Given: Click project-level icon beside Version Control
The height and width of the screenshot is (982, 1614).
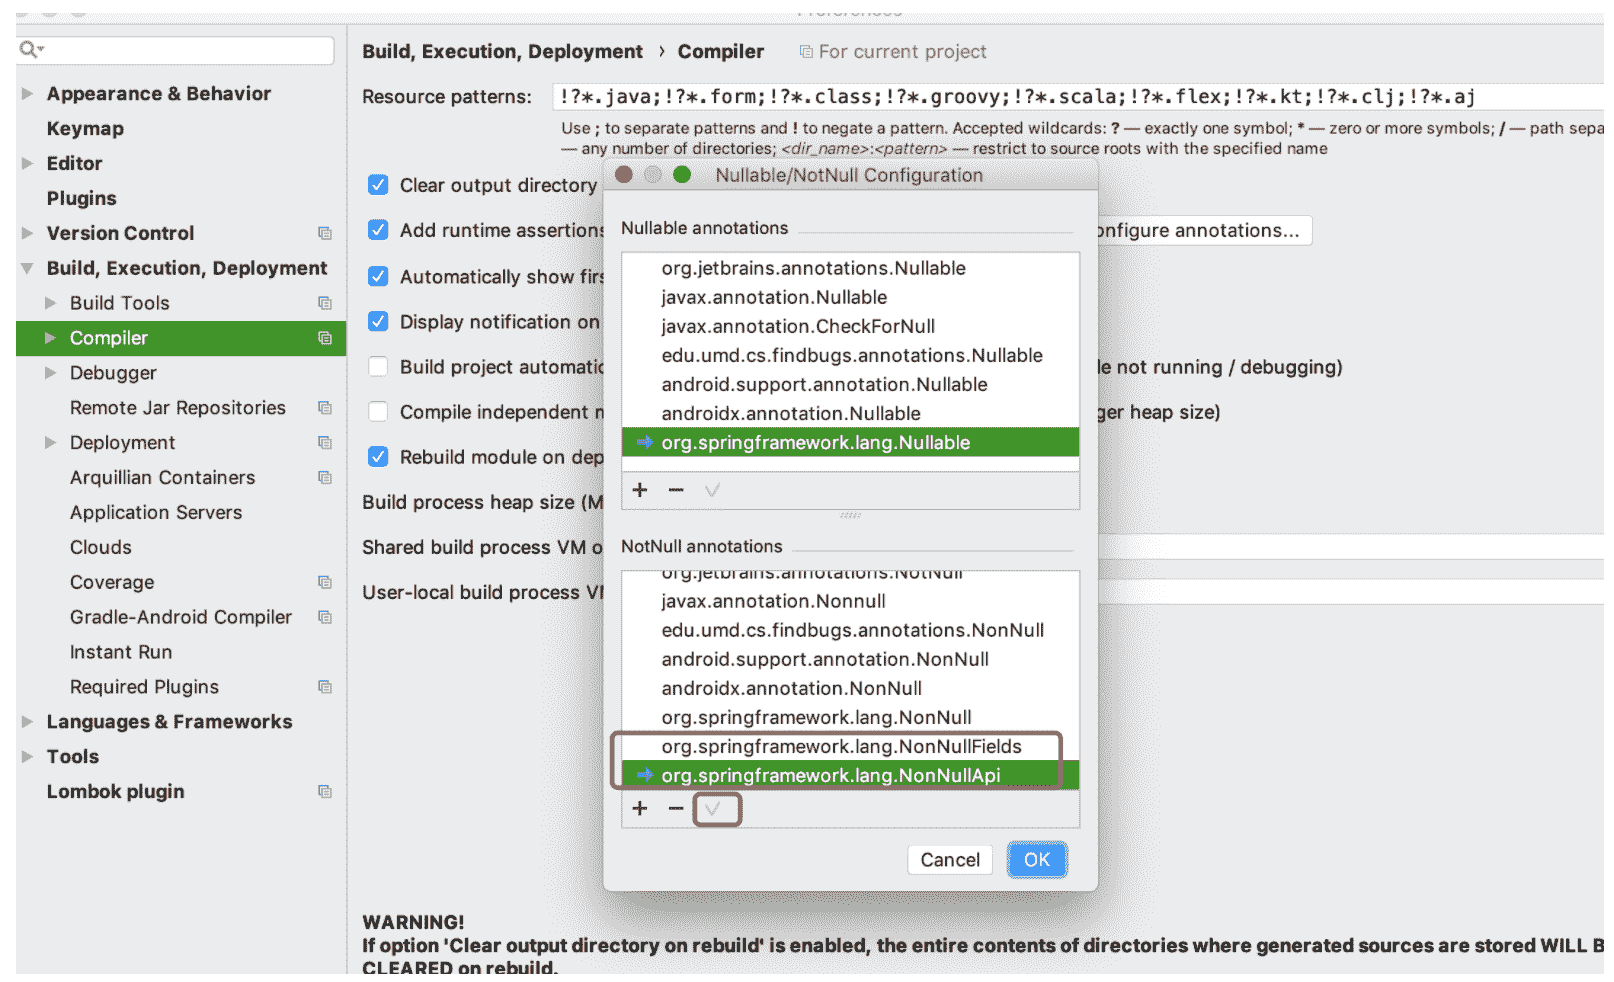Looking at the screenshot, I should 325,233.
